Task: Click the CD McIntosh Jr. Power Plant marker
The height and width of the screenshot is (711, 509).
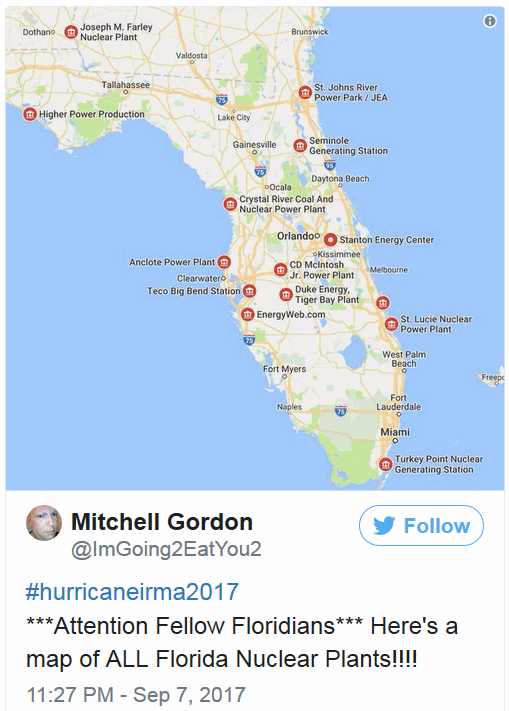Action: tap(281, 269)
